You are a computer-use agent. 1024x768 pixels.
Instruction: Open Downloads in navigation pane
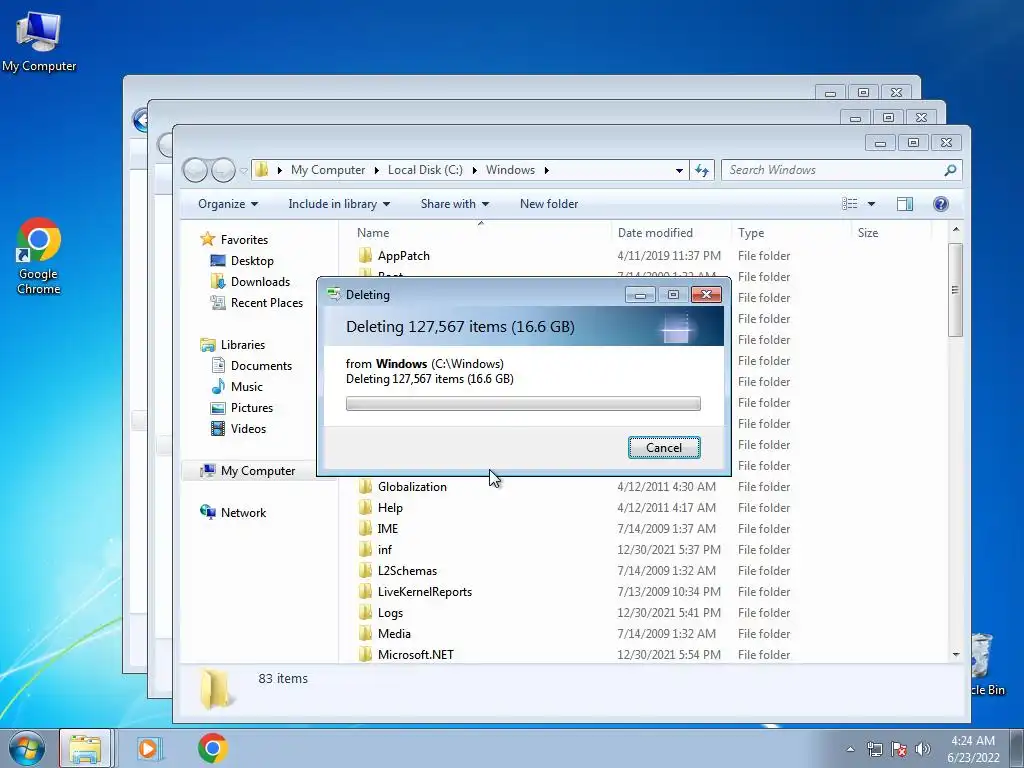click(x=260, y=281)
